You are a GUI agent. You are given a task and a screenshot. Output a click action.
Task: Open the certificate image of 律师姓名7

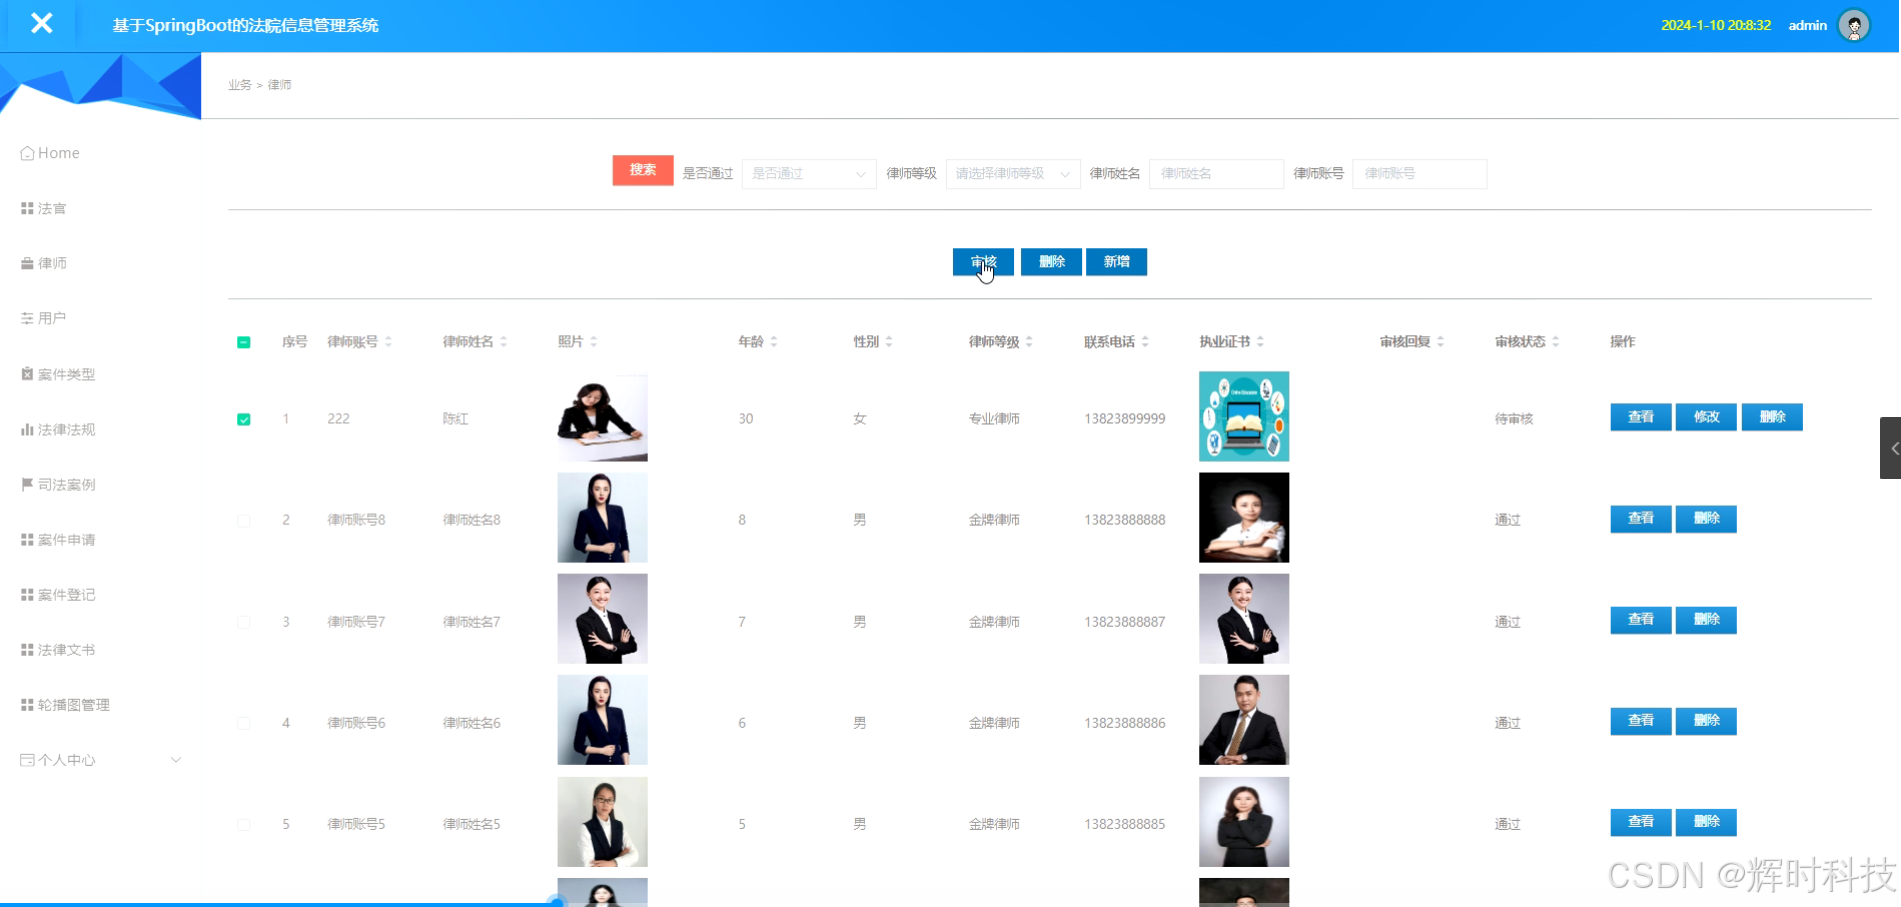[1244, 619]
